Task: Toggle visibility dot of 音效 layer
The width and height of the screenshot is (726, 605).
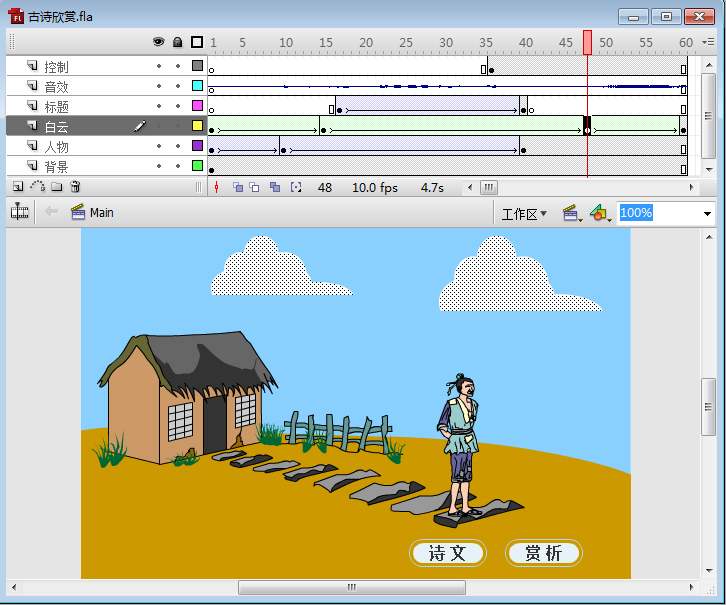Action: click(x=159, y=86)
